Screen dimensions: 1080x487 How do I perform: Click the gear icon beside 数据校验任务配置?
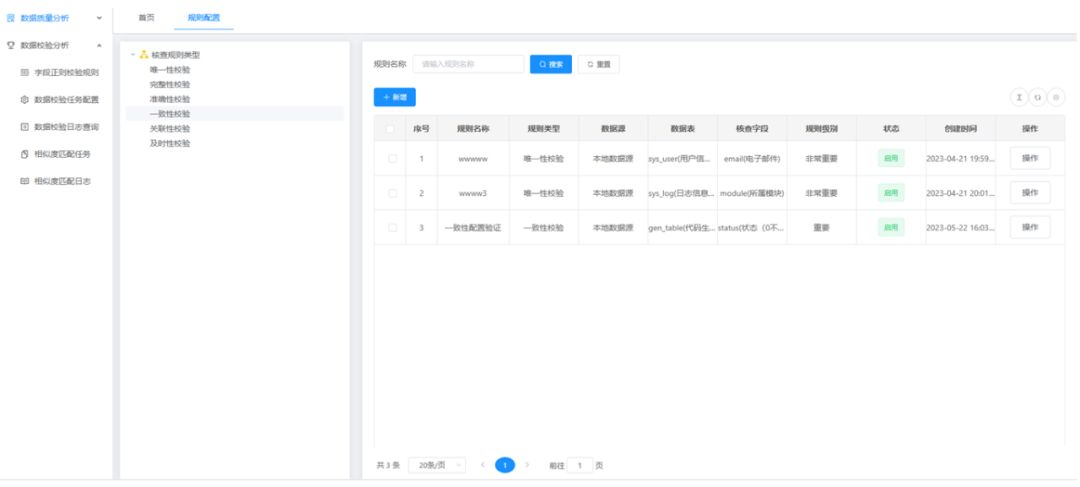(x=25, y=99)
